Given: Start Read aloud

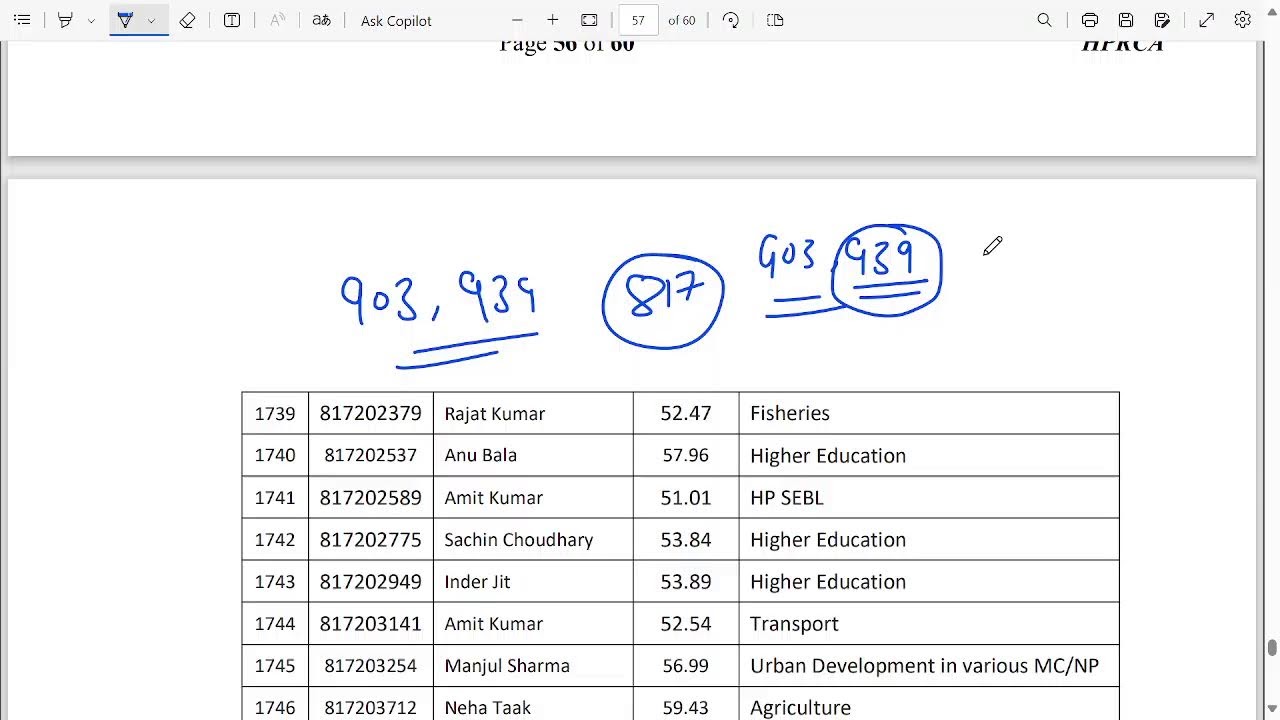Looking at the screenshot, I should click(278, 20).
